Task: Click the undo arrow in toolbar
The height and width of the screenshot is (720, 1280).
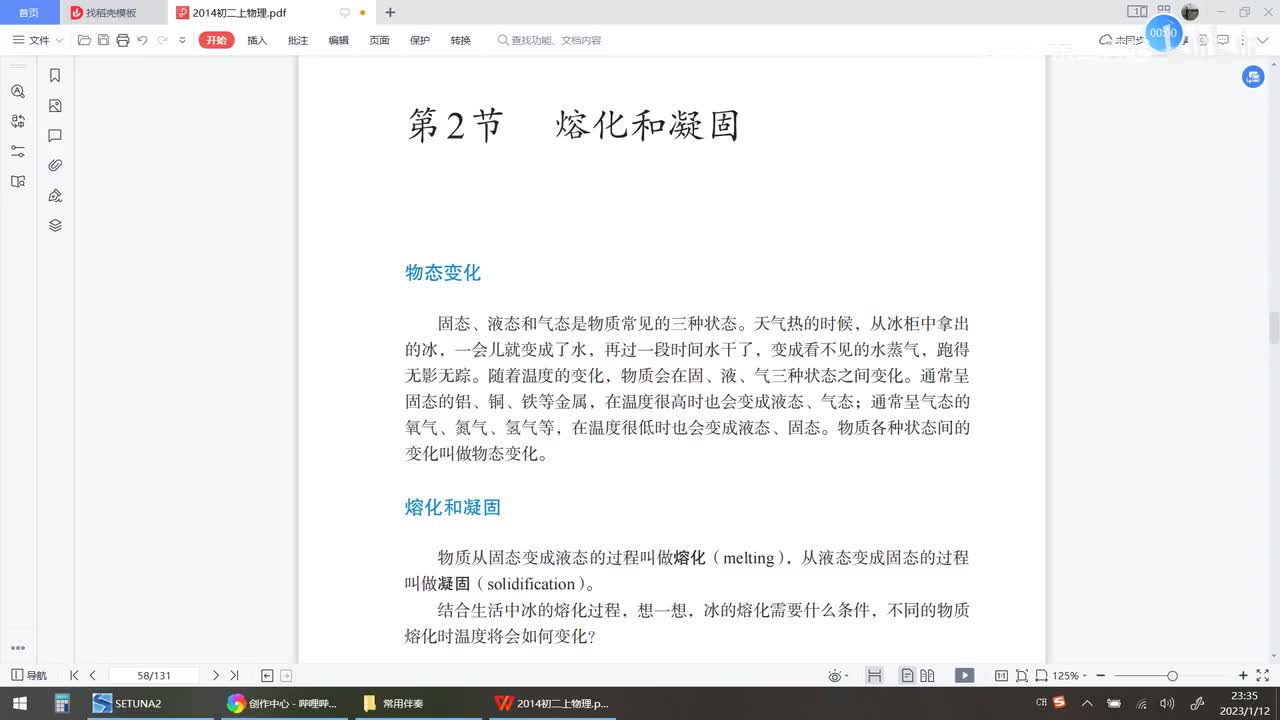Action: 142,40
